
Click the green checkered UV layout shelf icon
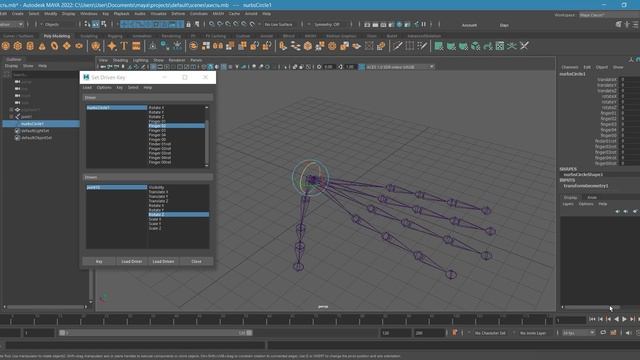pyautogui.click(x=500, y=46)
